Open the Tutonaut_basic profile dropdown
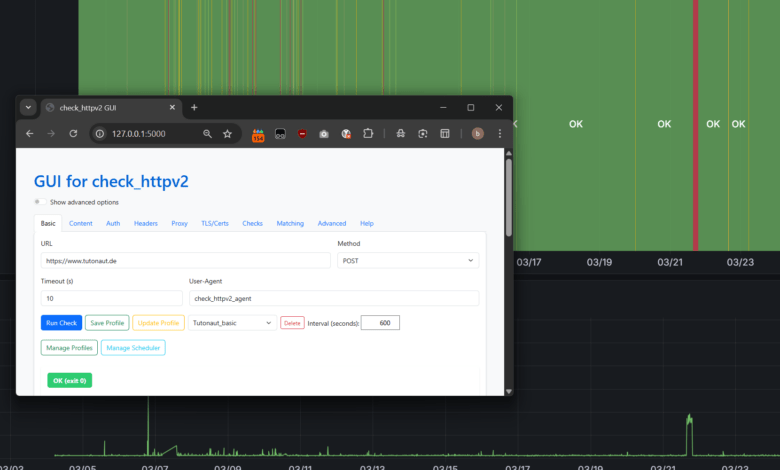Viewport: 780px width, 470px height. tap(232, 323)
